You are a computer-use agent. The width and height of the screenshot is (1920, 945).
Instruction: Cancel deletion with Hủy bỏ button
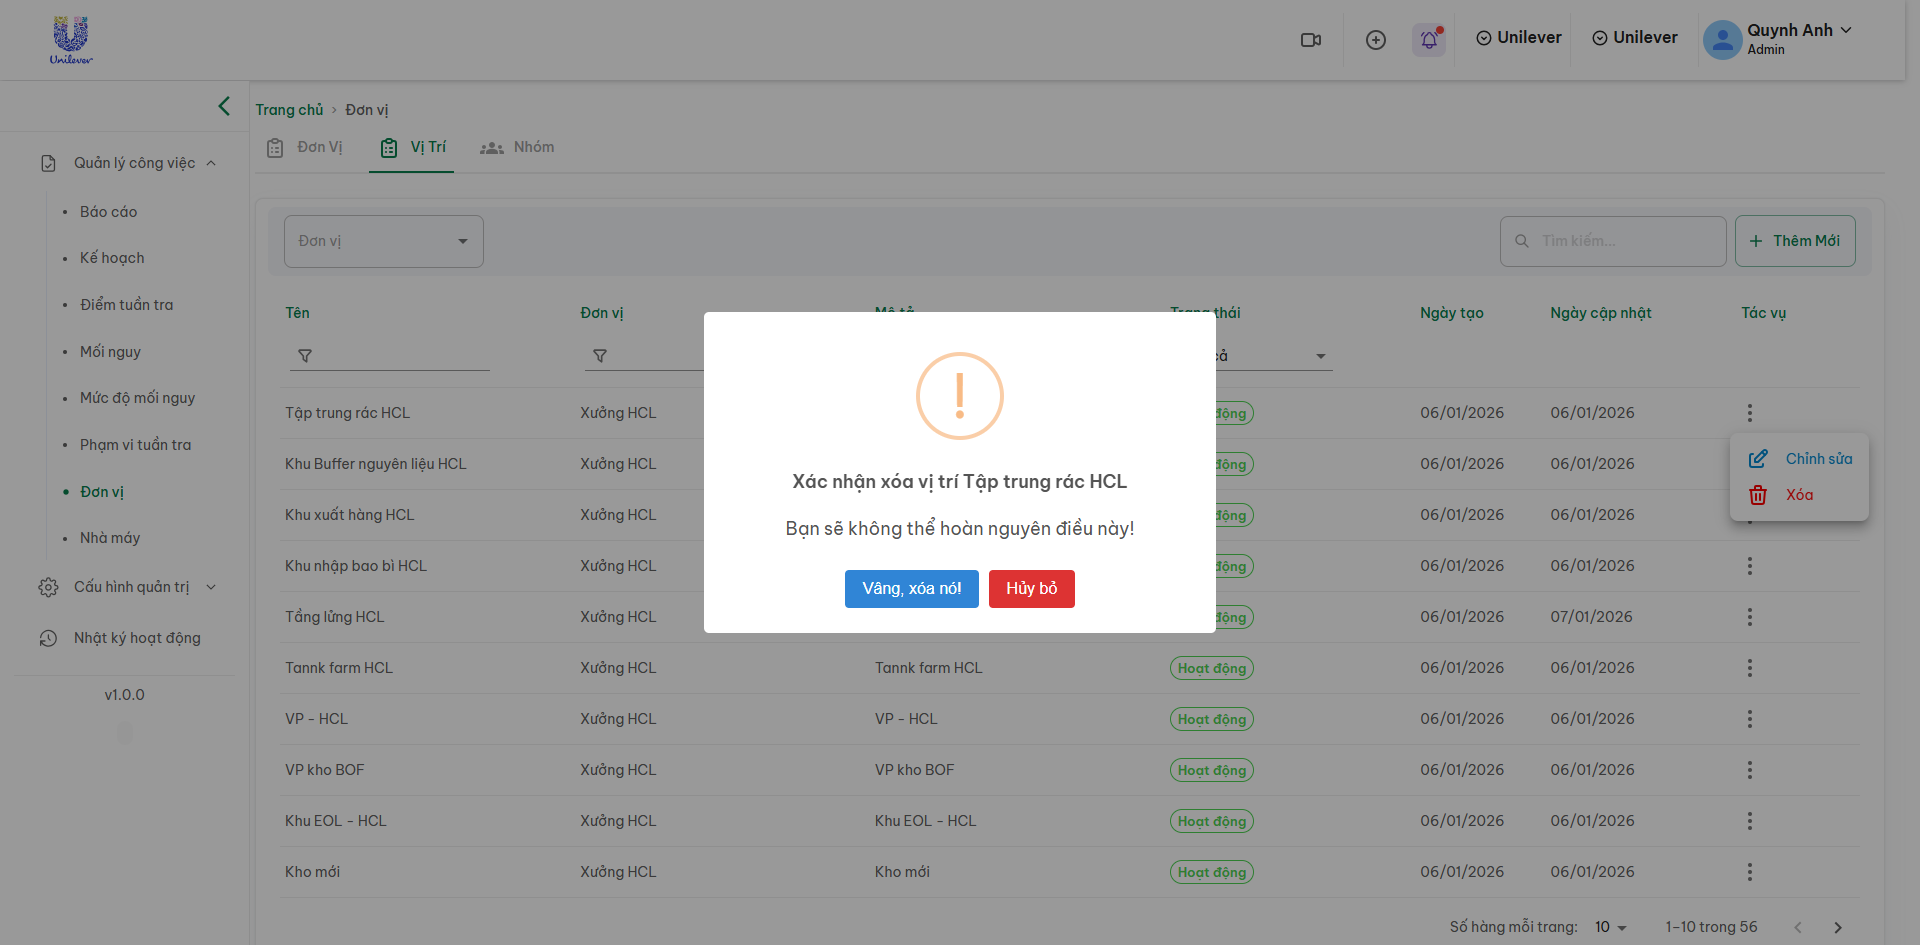tap(1031, 589)
